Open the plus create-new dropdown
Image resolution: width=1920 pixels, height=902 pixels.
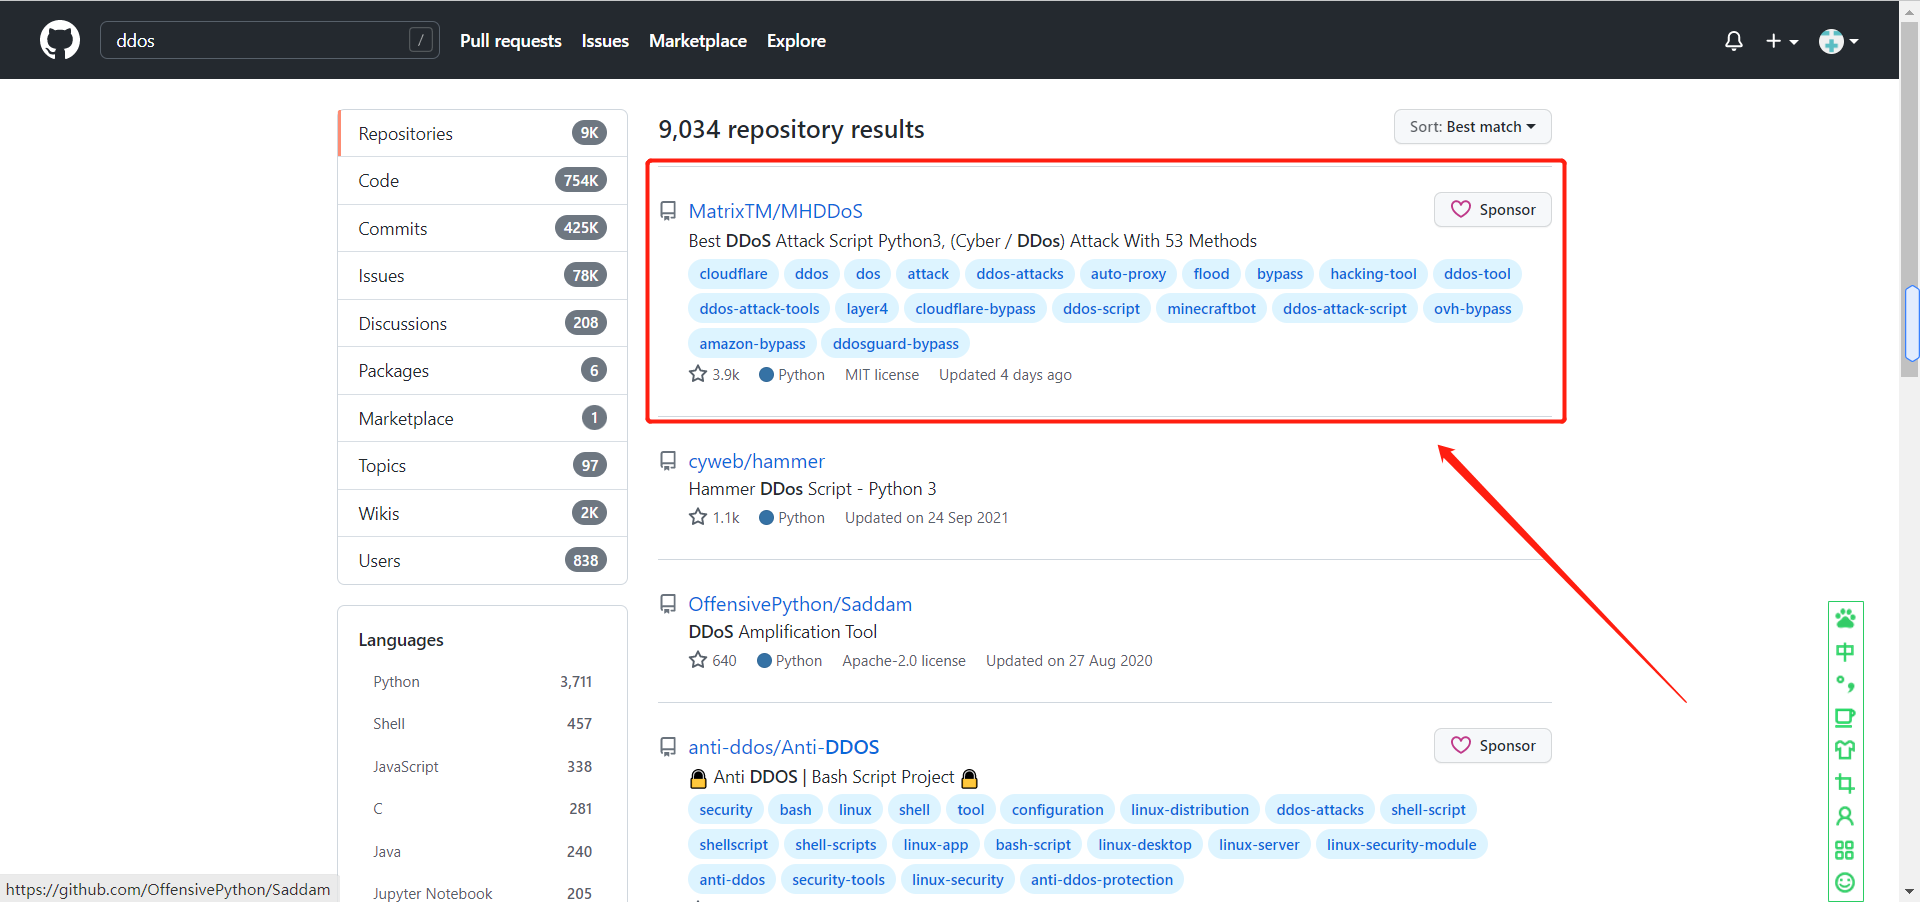(1782, 41)
